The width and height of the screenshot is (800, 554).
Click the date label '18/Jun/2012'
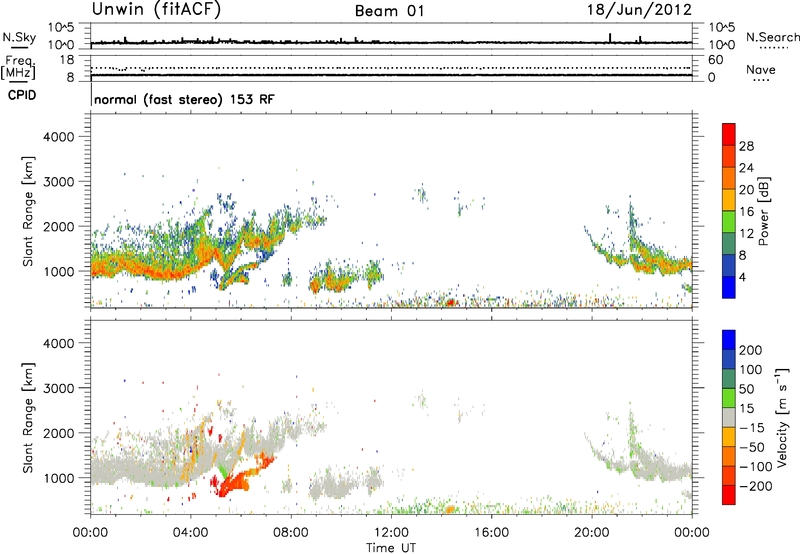(x=639, y=10)
